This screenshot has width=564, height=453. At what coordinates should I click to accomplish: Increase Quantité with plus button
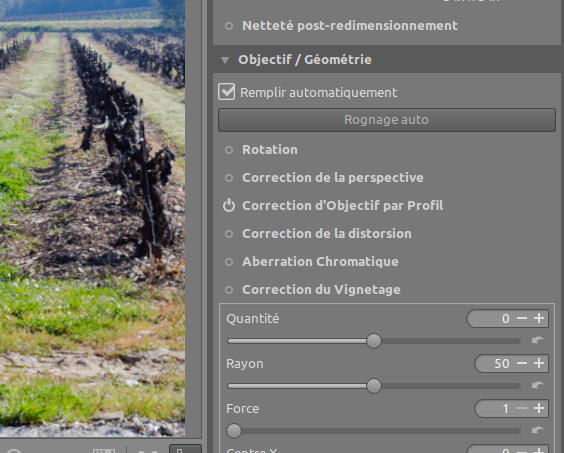(x=539, y=318)
